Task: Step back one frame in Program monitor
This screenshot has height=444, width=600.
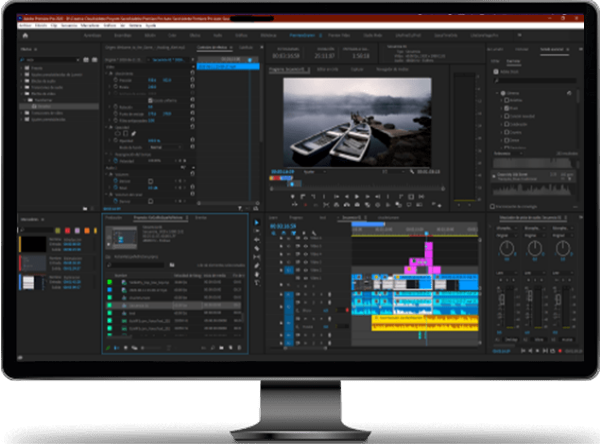Action: (346, 196)
